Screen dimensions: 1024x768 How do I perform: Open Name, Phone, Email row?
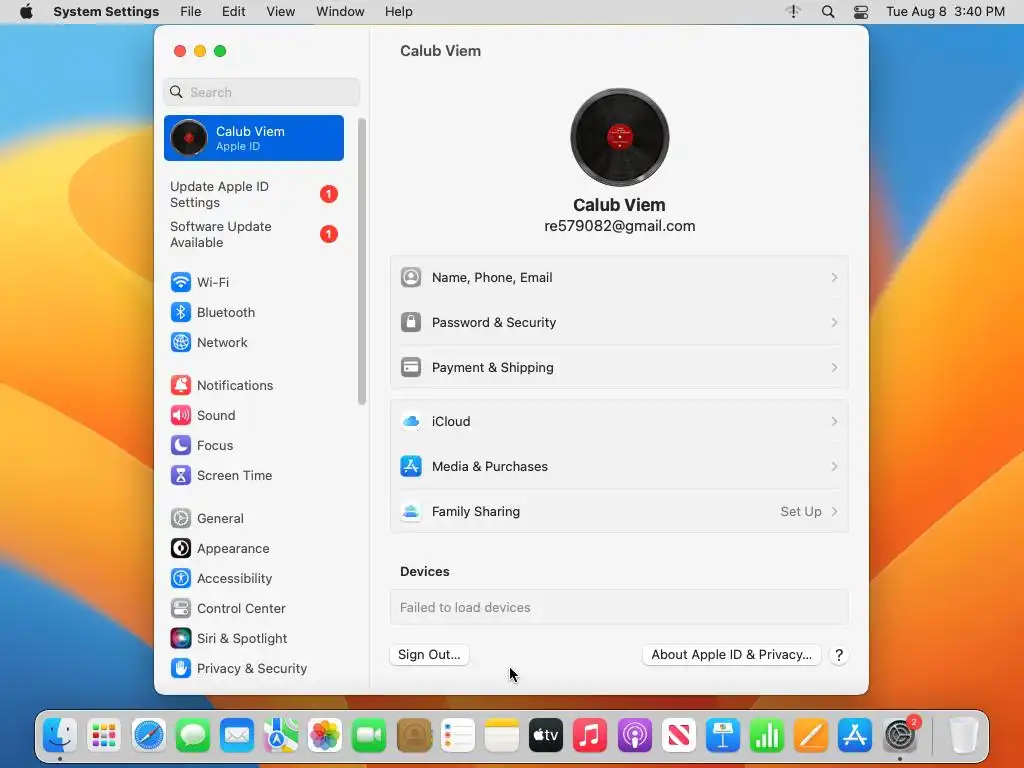(619, 278)
